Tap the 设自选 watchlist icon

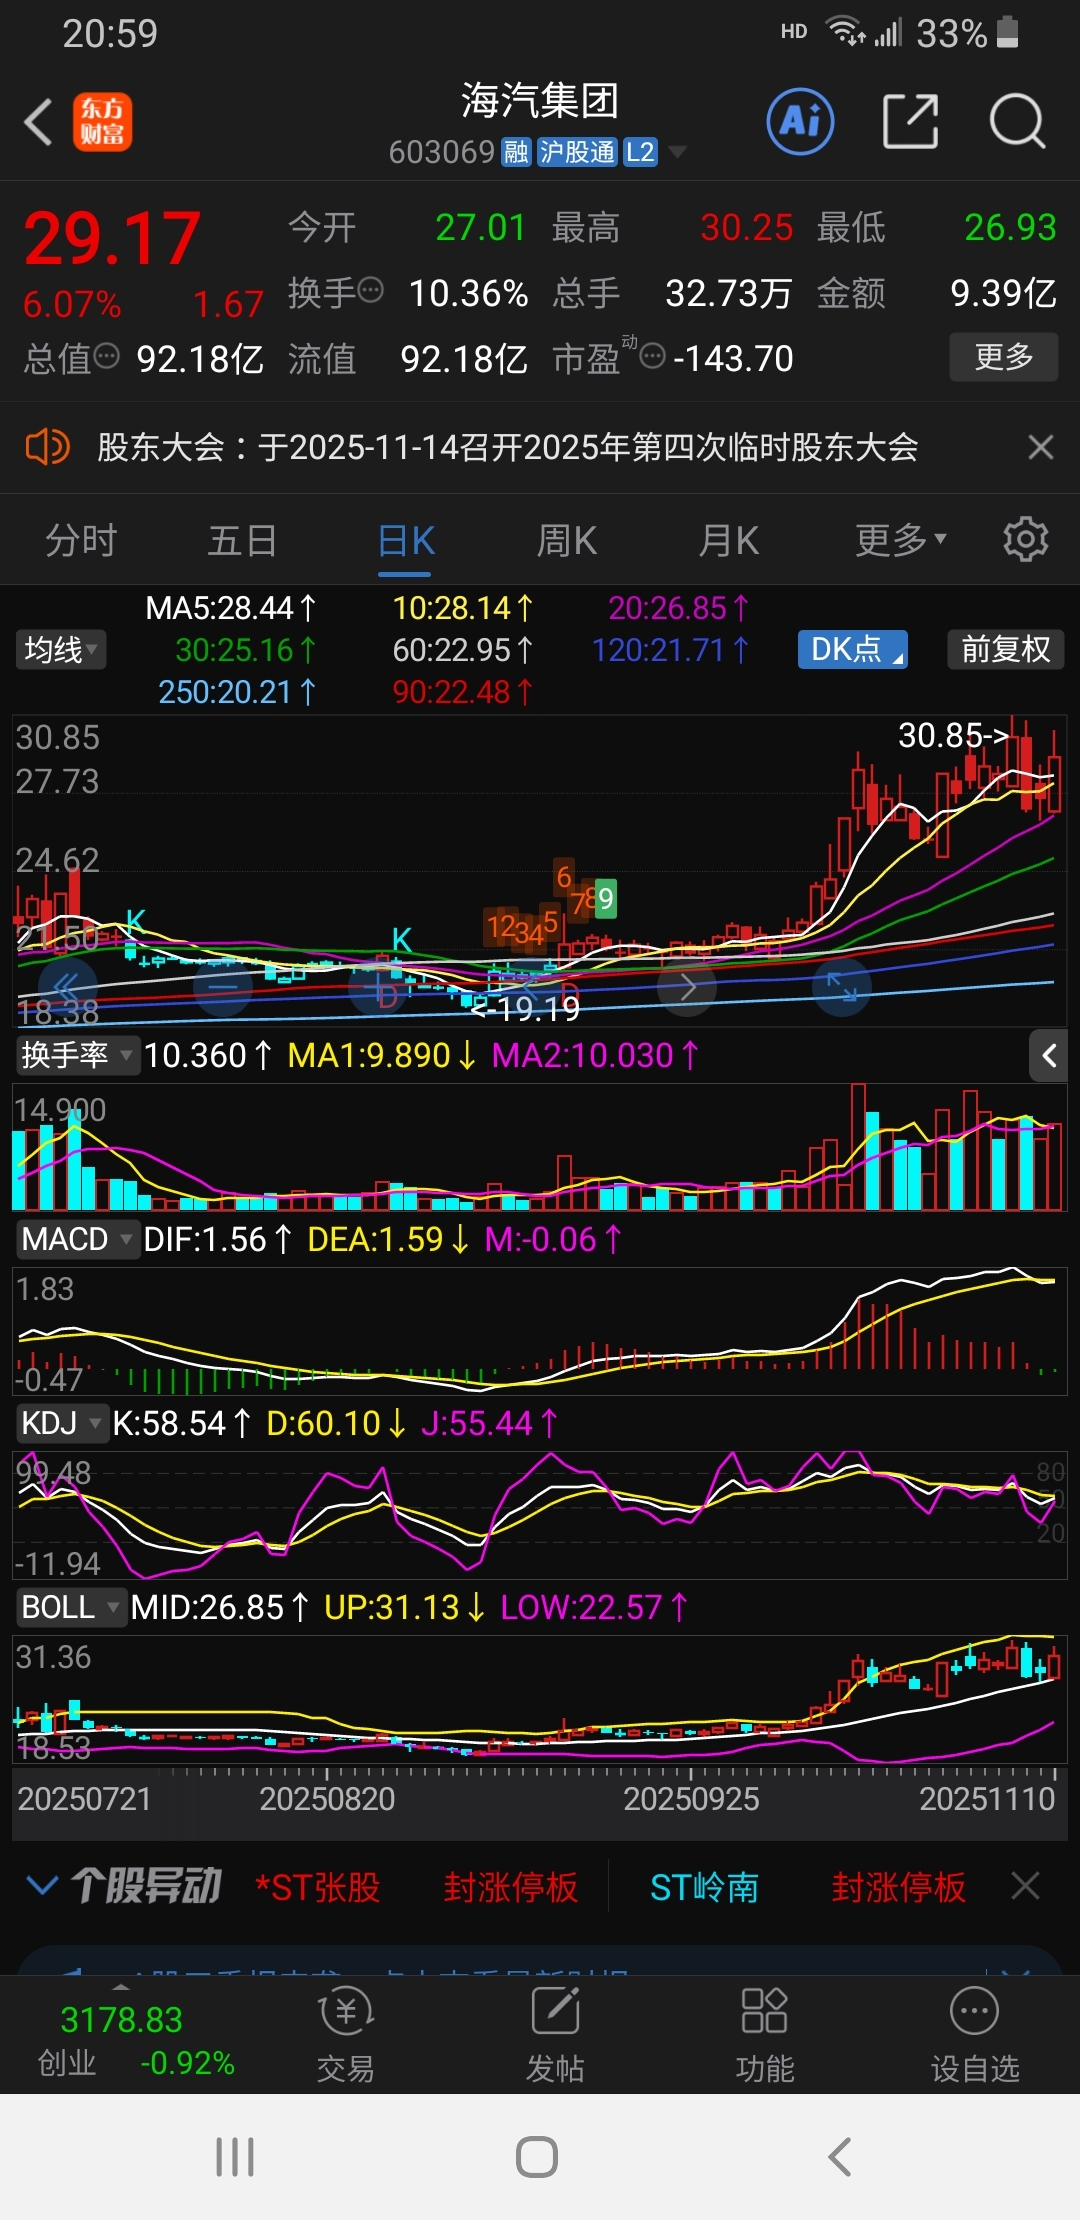pos(975,2034)
